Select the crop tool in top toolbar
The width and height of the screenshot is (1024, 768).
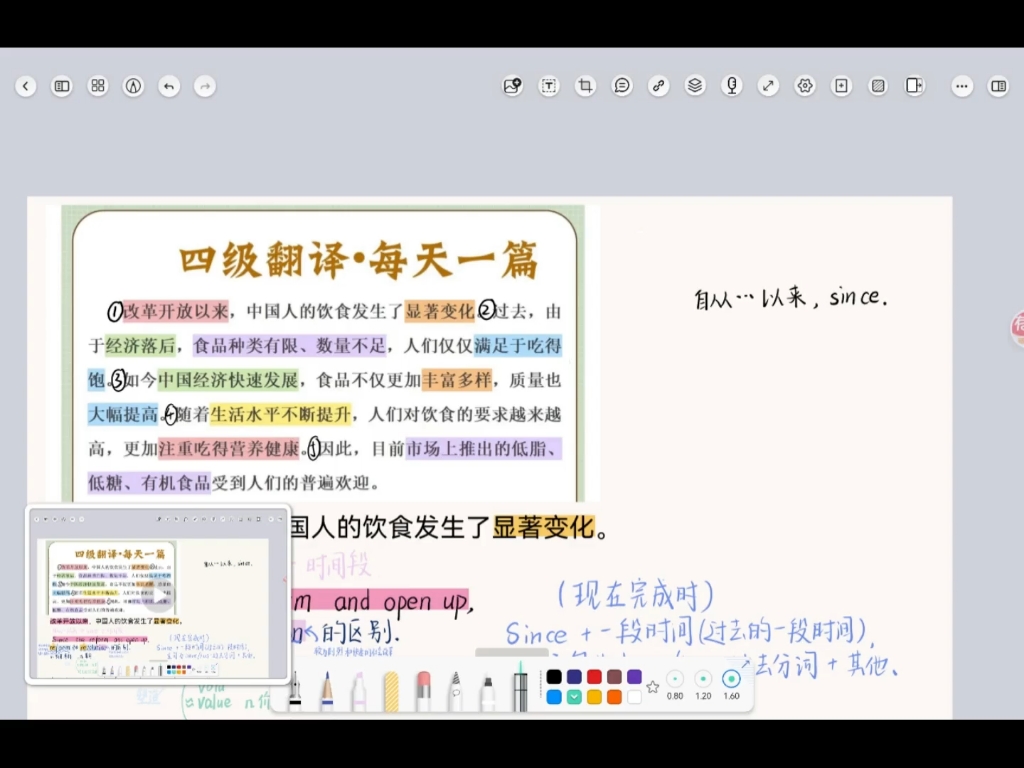(586, 86)
